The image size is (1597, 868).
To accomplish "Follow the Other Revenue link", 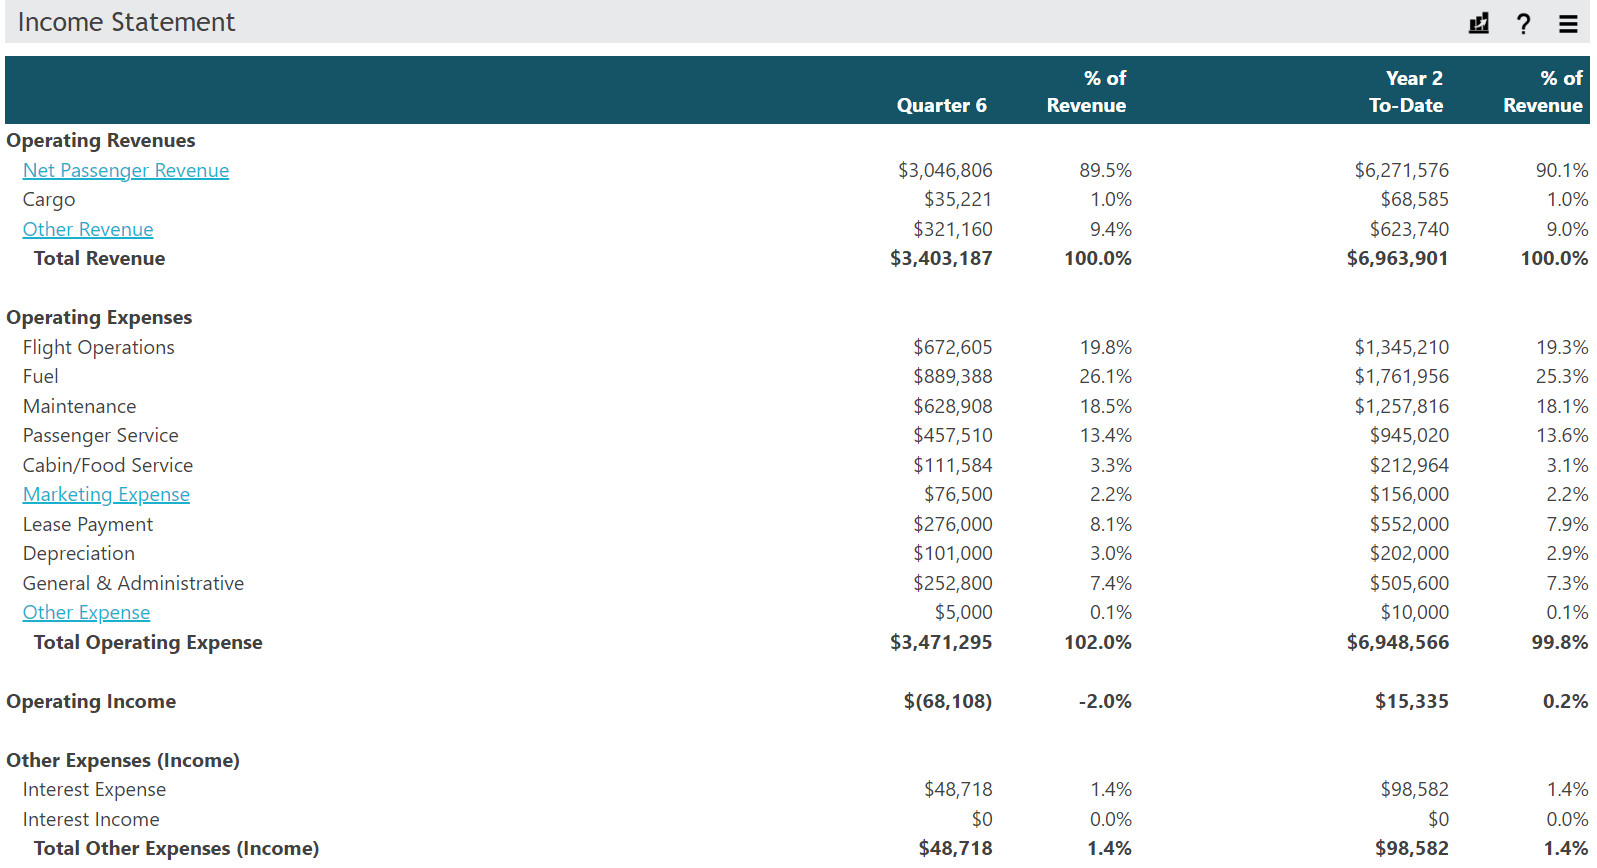I will point(88,229).
